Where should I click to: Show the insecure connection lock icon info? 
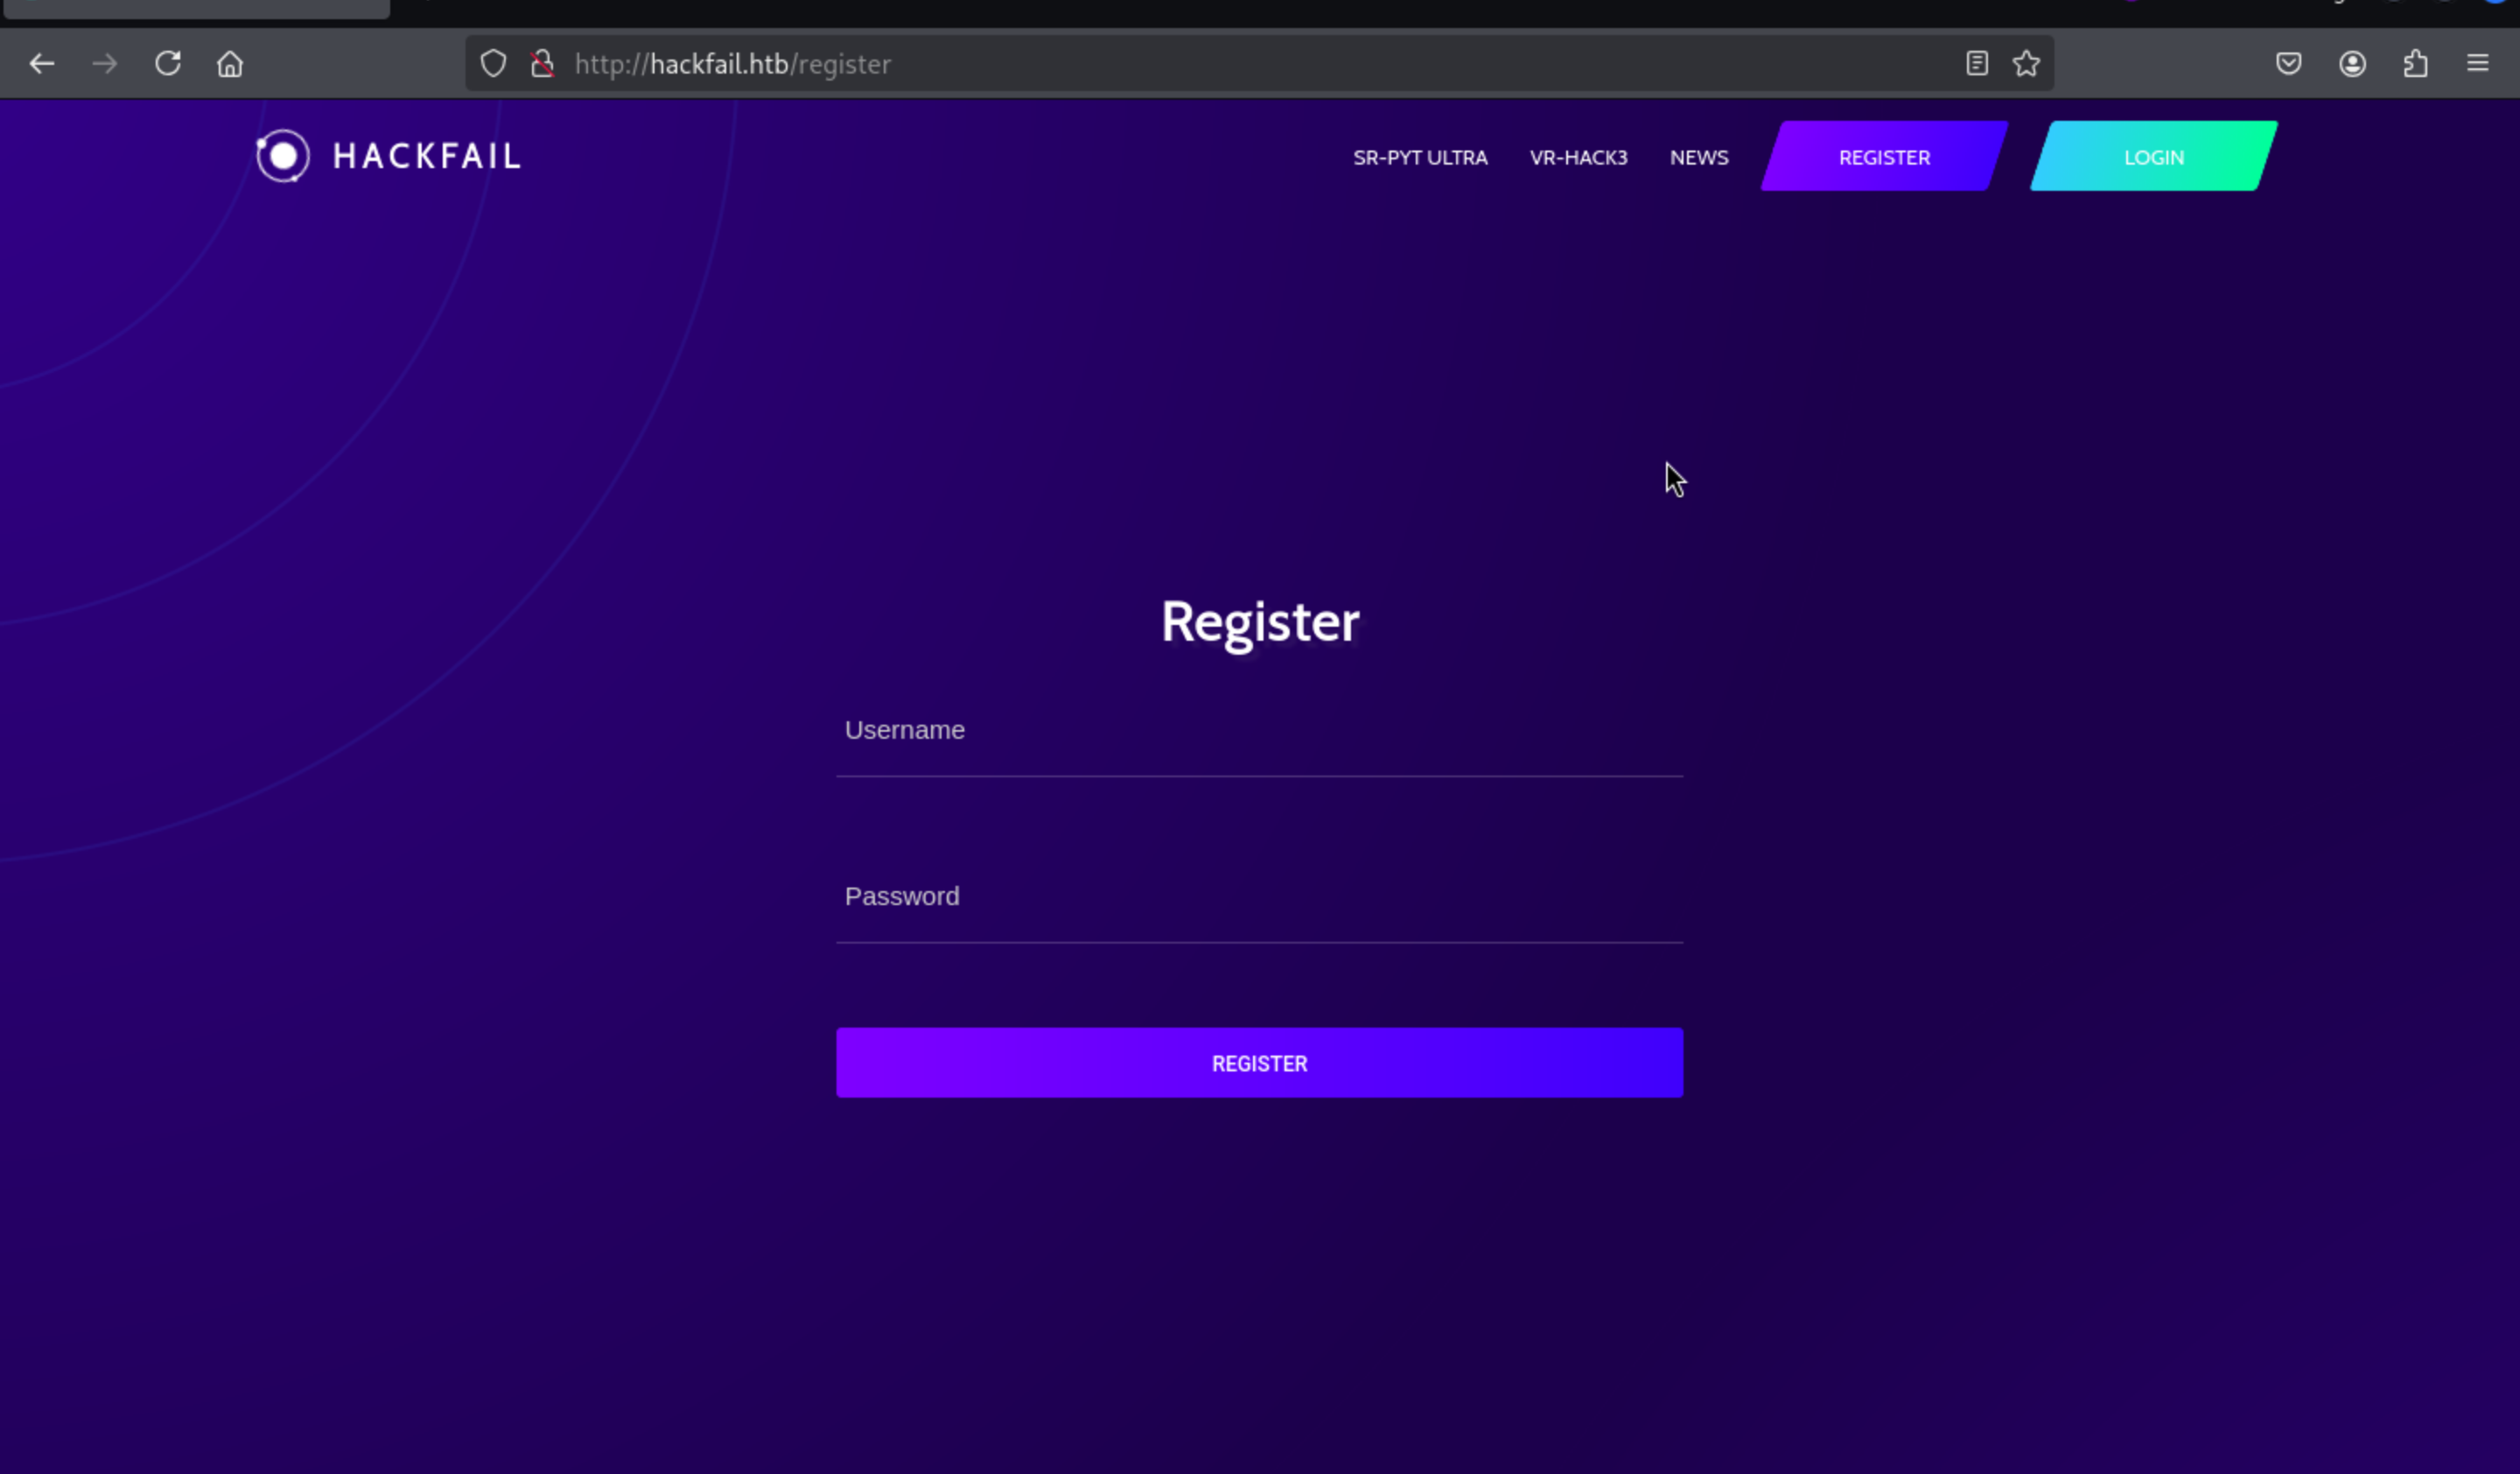click(542, 64)
